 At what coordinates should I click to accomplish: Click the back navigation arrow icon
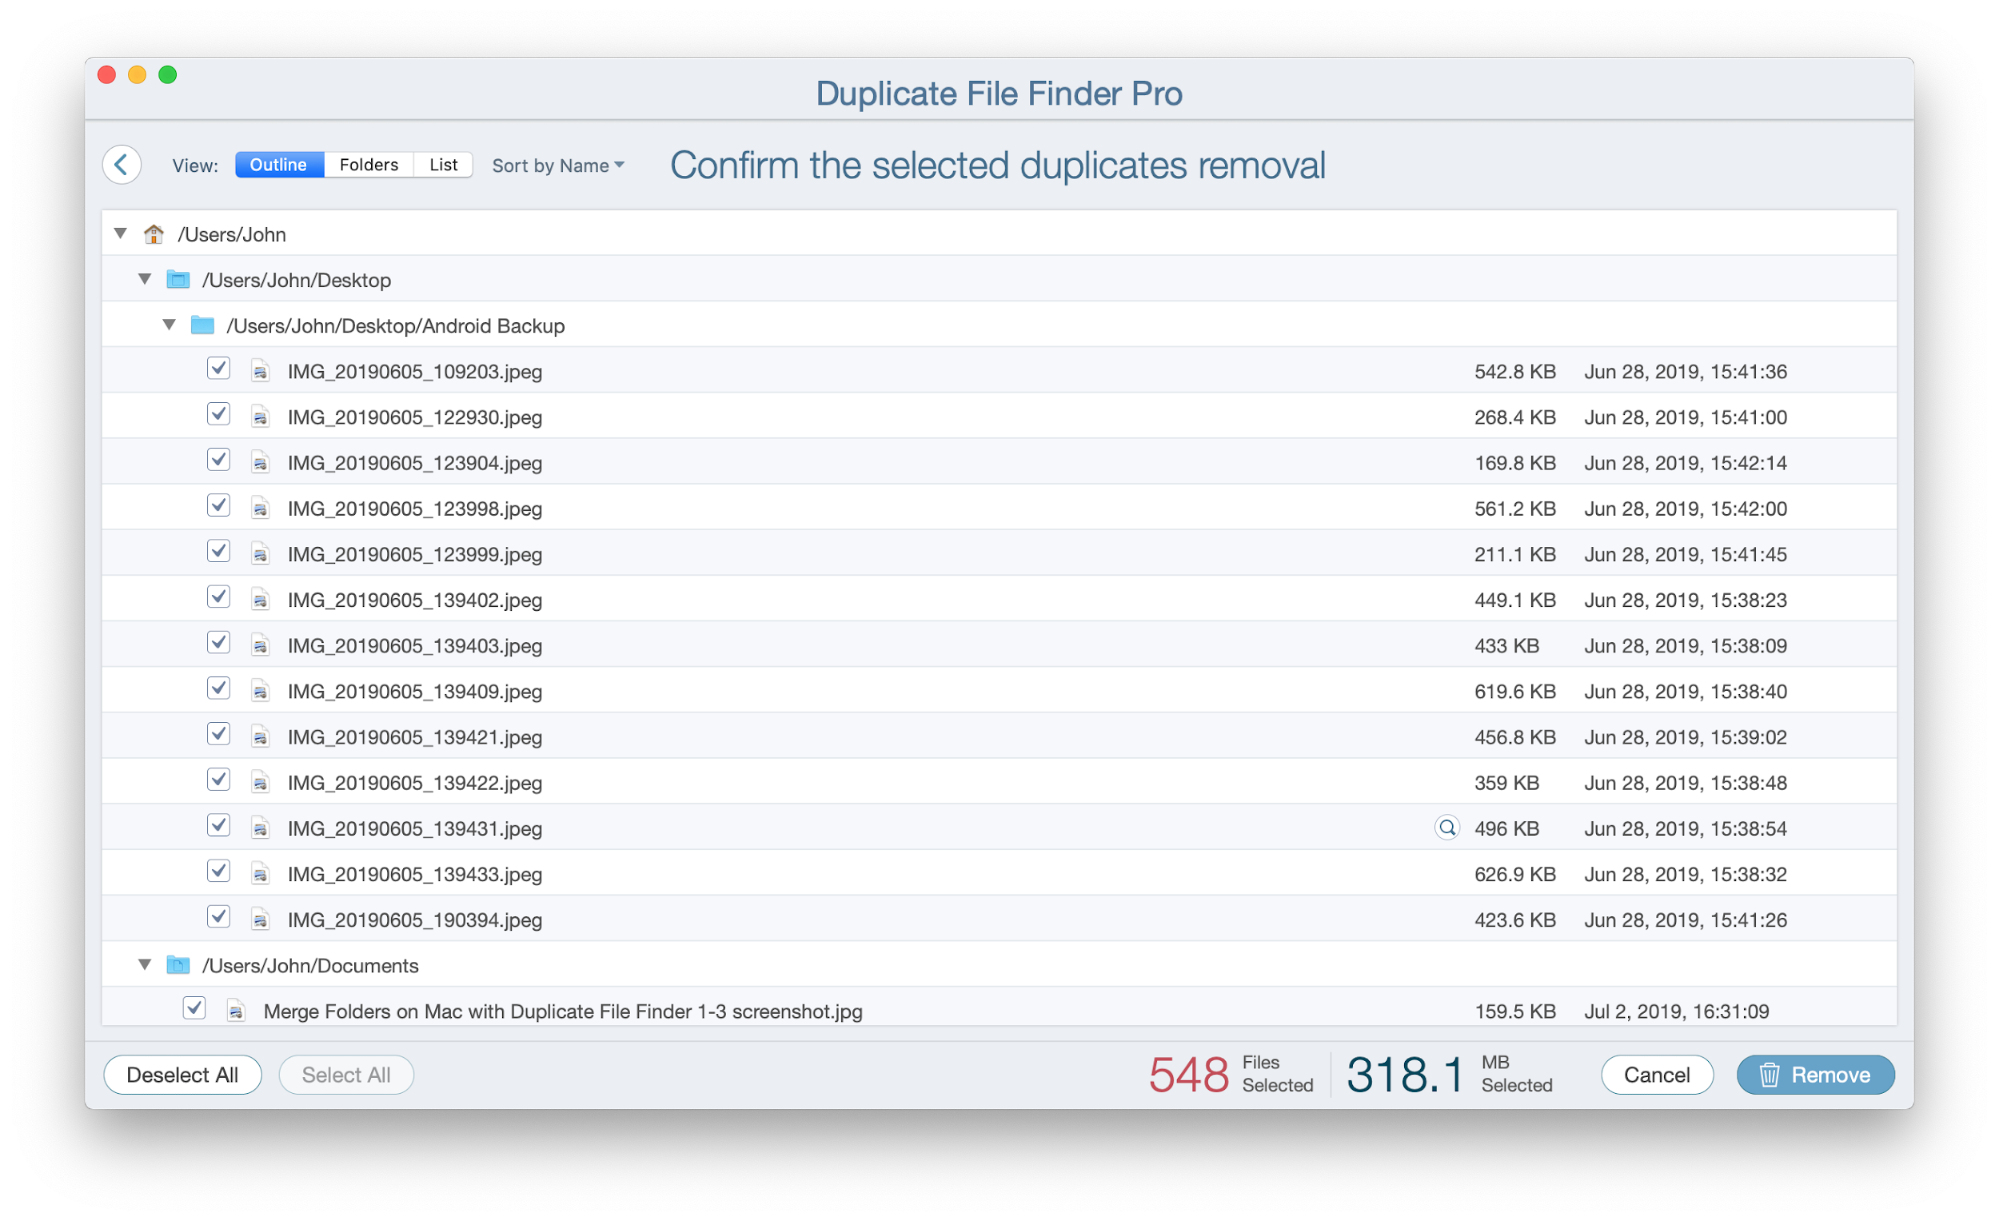click(x=121, y=163)
